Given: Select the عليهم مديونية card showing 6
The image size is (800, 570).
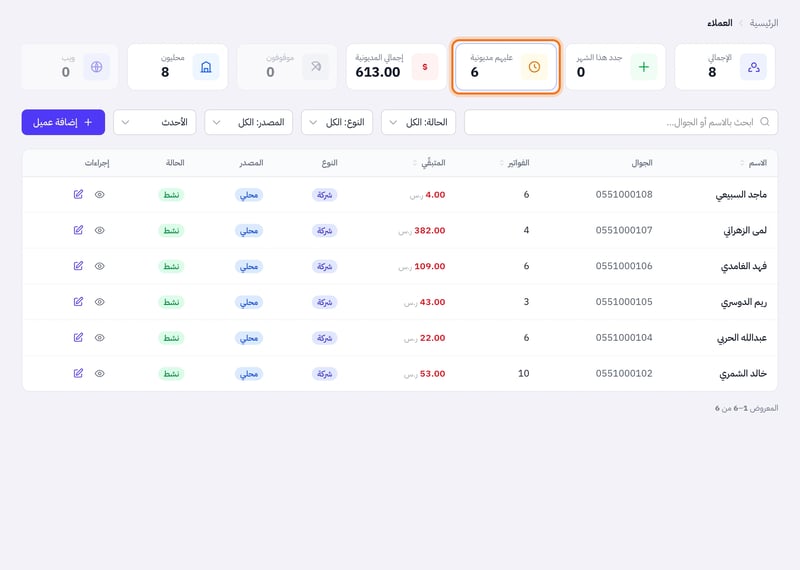Looking at the screenshot, I should (x=506, y=67).
